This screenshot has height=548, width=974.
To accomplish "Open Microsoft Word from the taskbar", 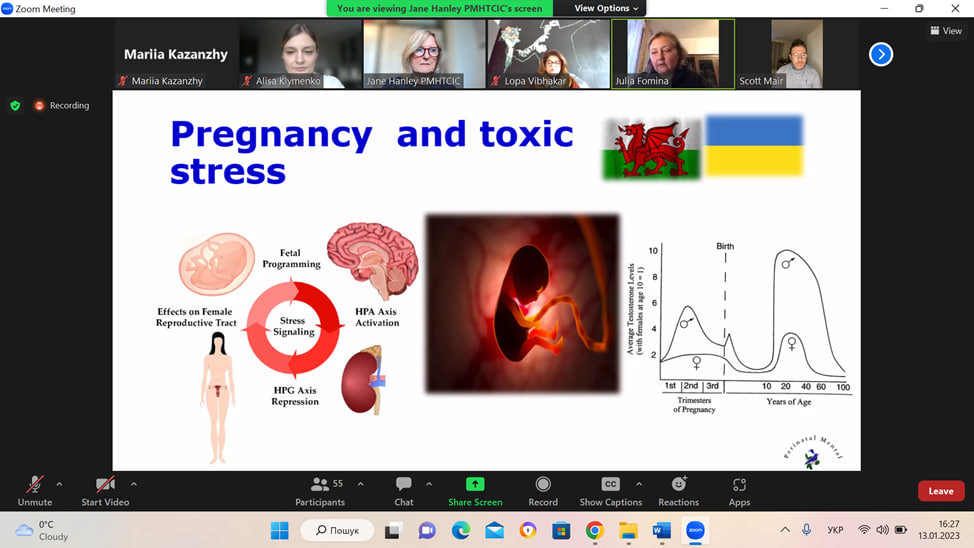I will [661, 530].
